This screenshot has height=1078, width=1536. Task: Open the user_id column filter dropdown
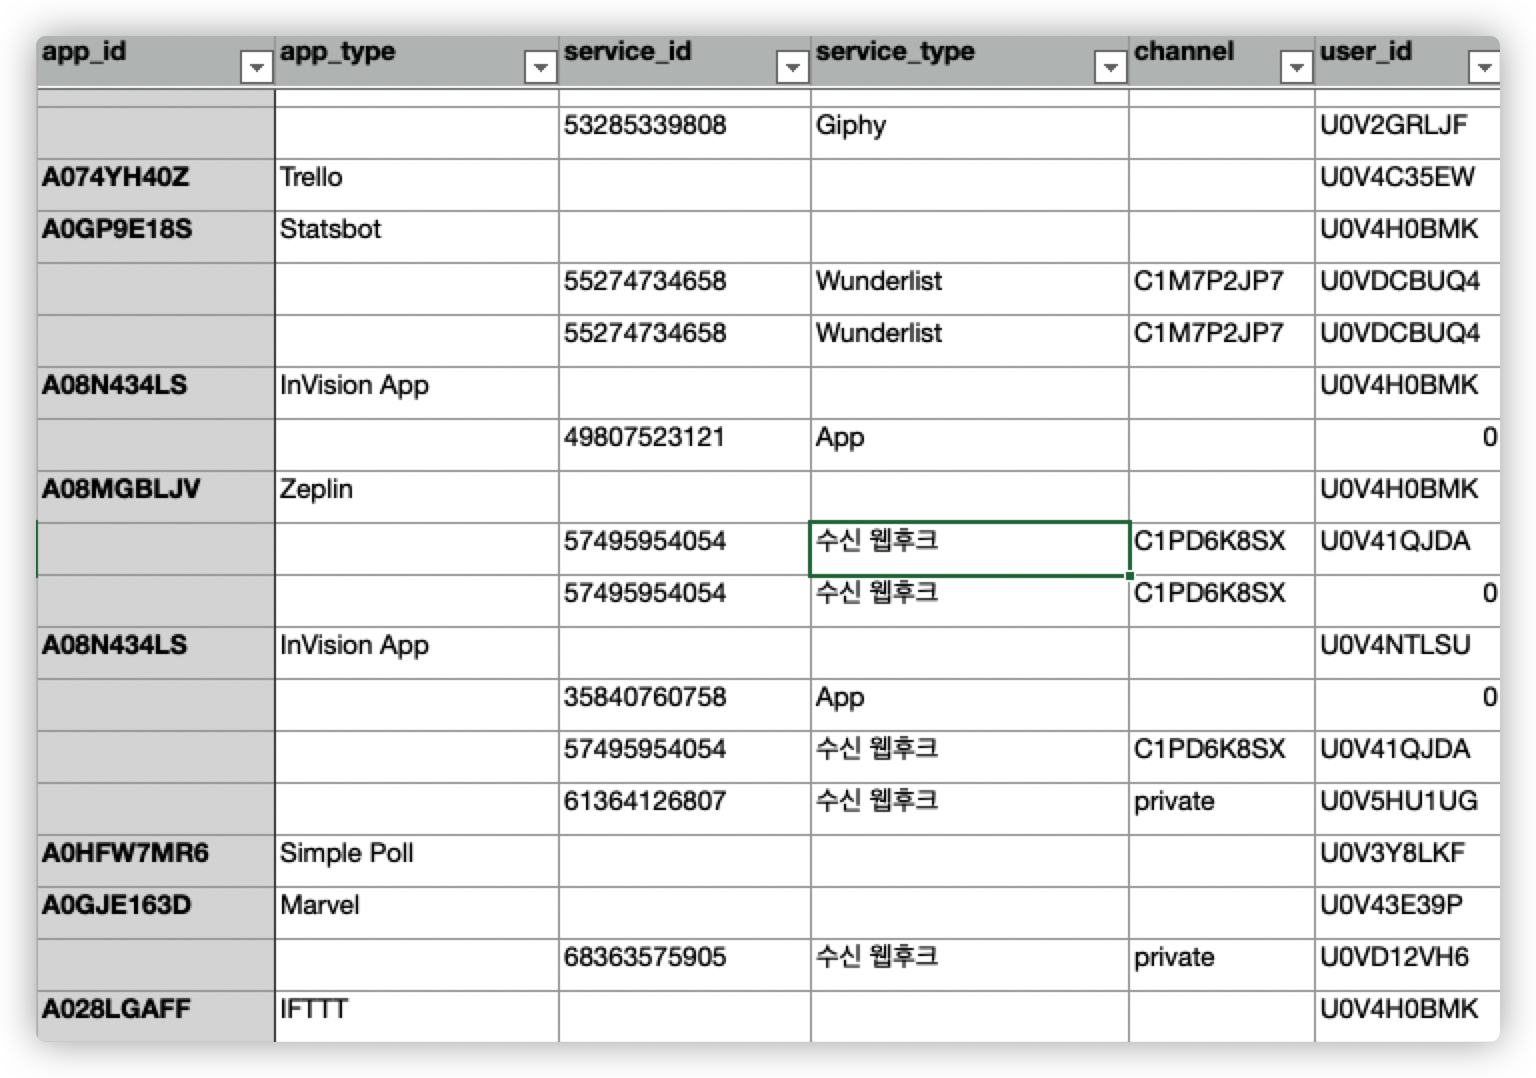[1484, 67]
